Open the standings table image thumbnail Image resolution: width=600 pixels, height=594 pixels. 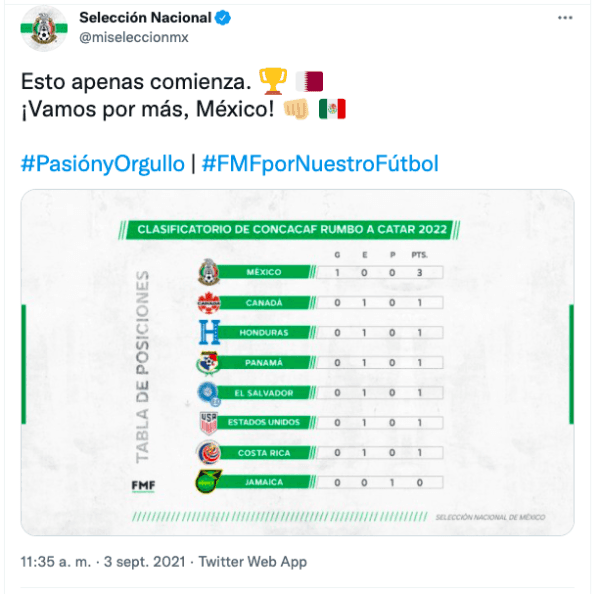[x=297, y=362]
